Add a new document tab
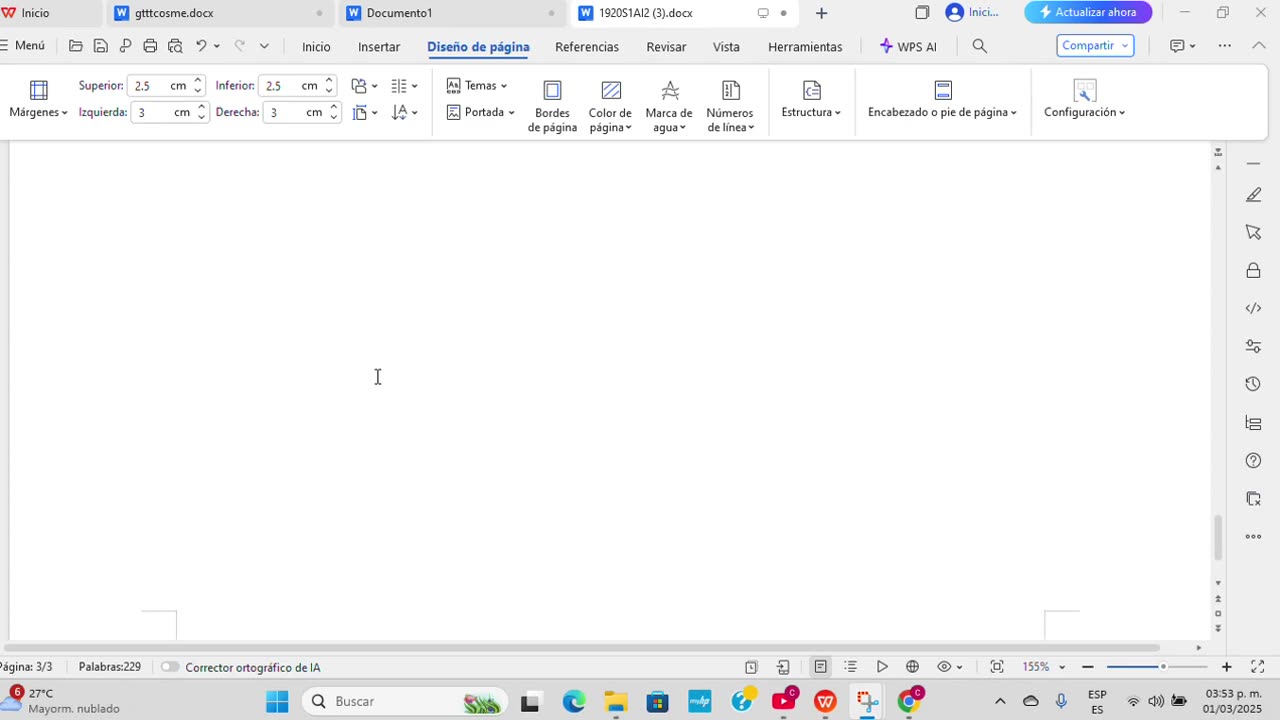The image size is (1280, 720). tap(821, 13)
